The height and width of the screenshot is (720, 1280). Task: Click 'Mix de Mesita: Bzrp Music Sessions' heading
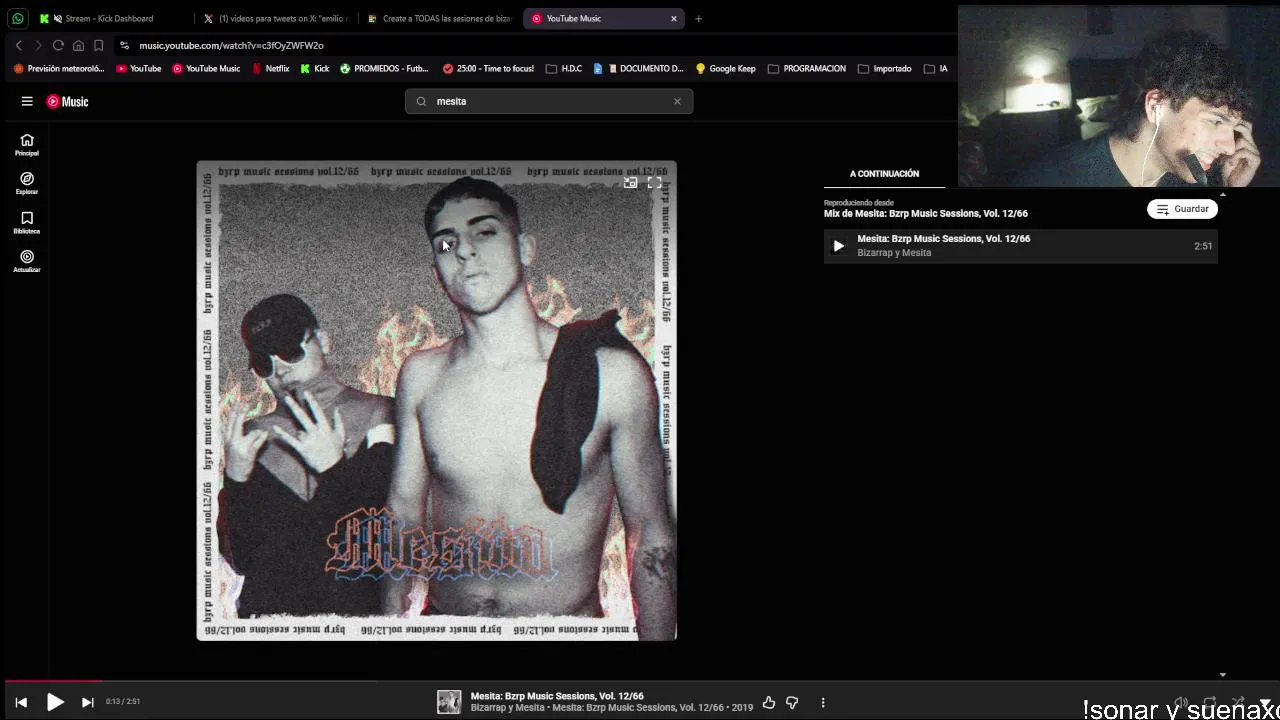click(926, 213)
